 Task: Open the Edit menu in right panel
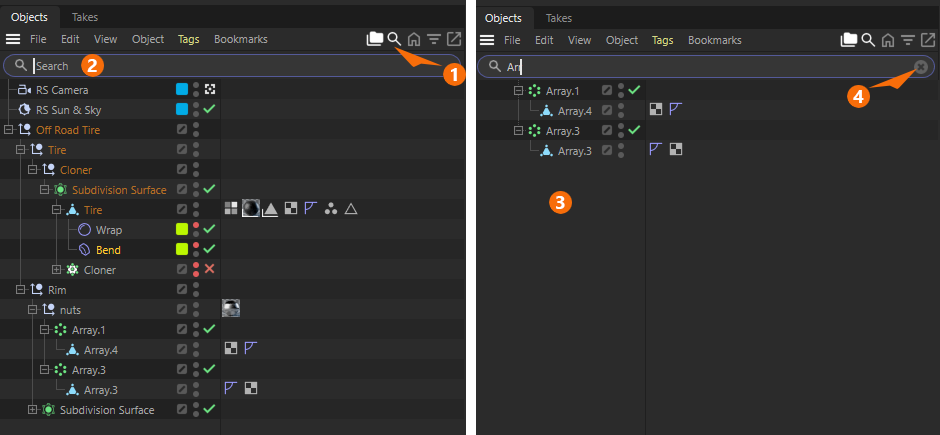coord(544,40)
